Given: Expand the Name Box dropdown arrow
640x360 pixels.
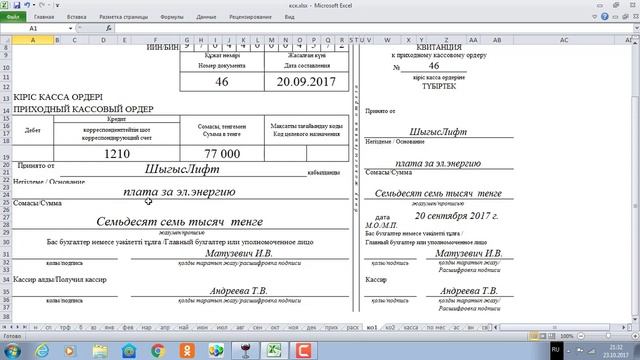Looking at the screenshot, I should pyautogui.click(x=71, y=28).
